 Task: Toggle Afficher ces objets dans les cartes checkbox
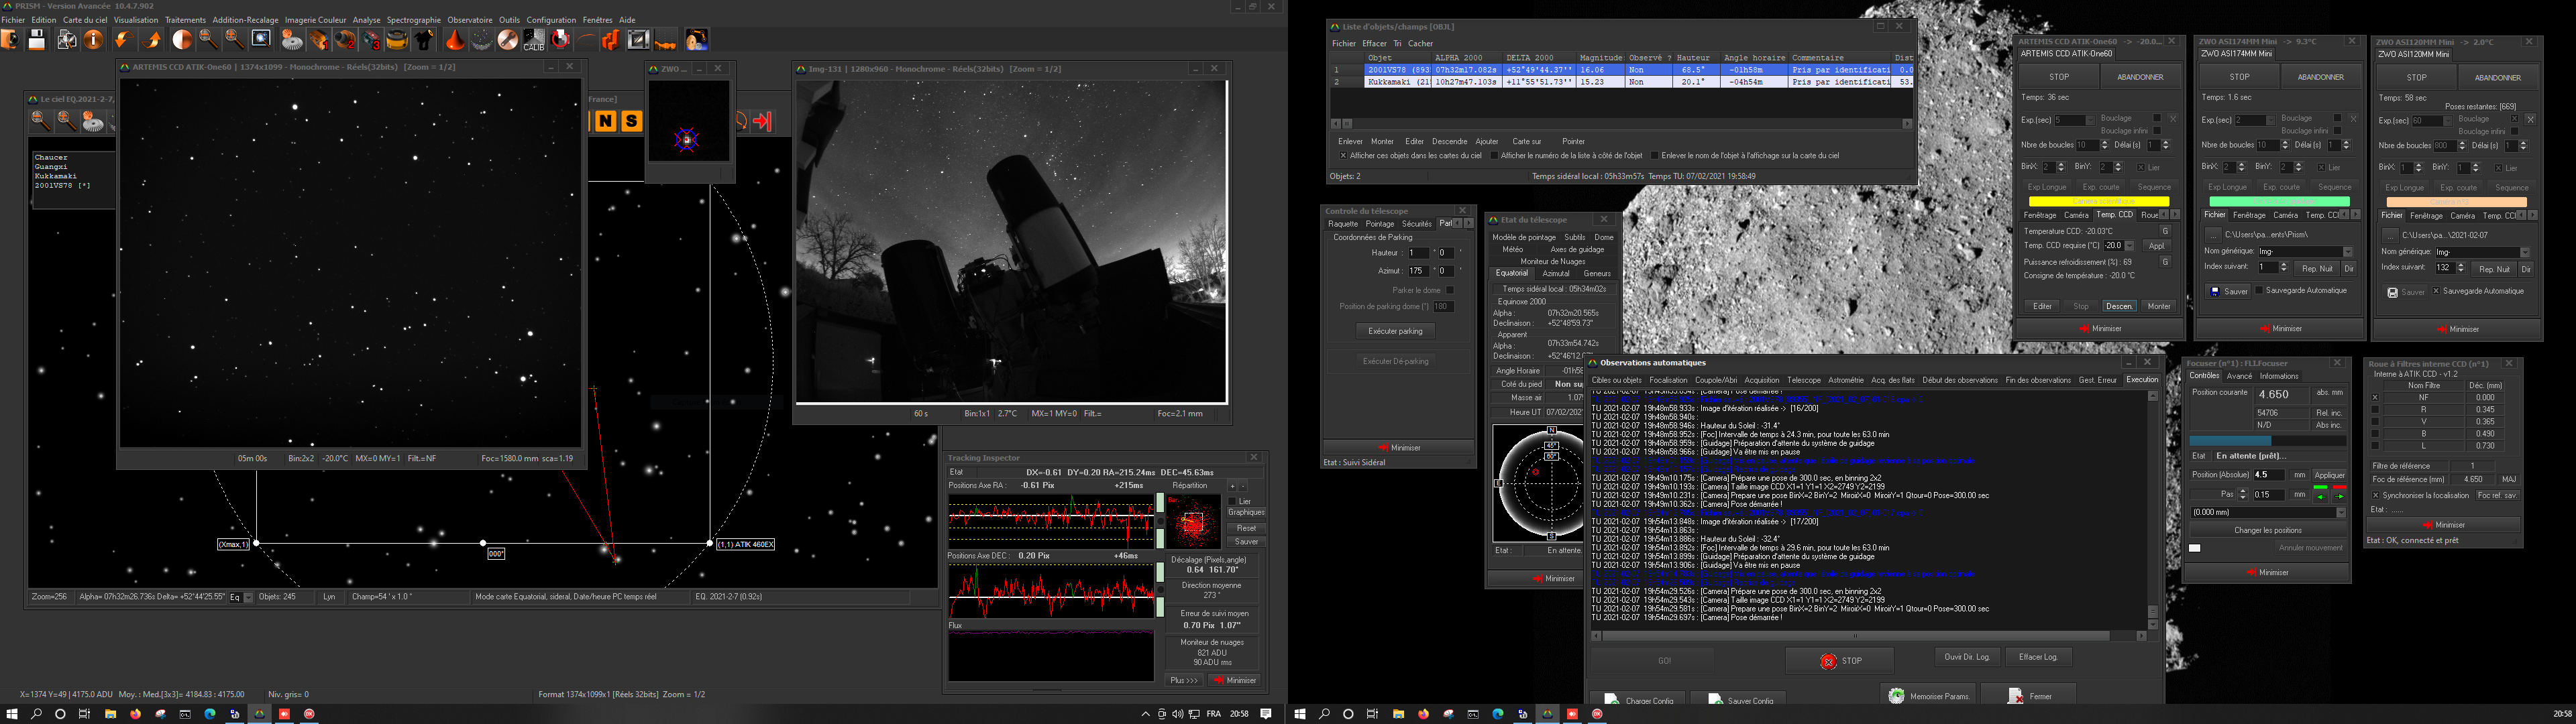pyautogui.click(x=1343, y=156)
